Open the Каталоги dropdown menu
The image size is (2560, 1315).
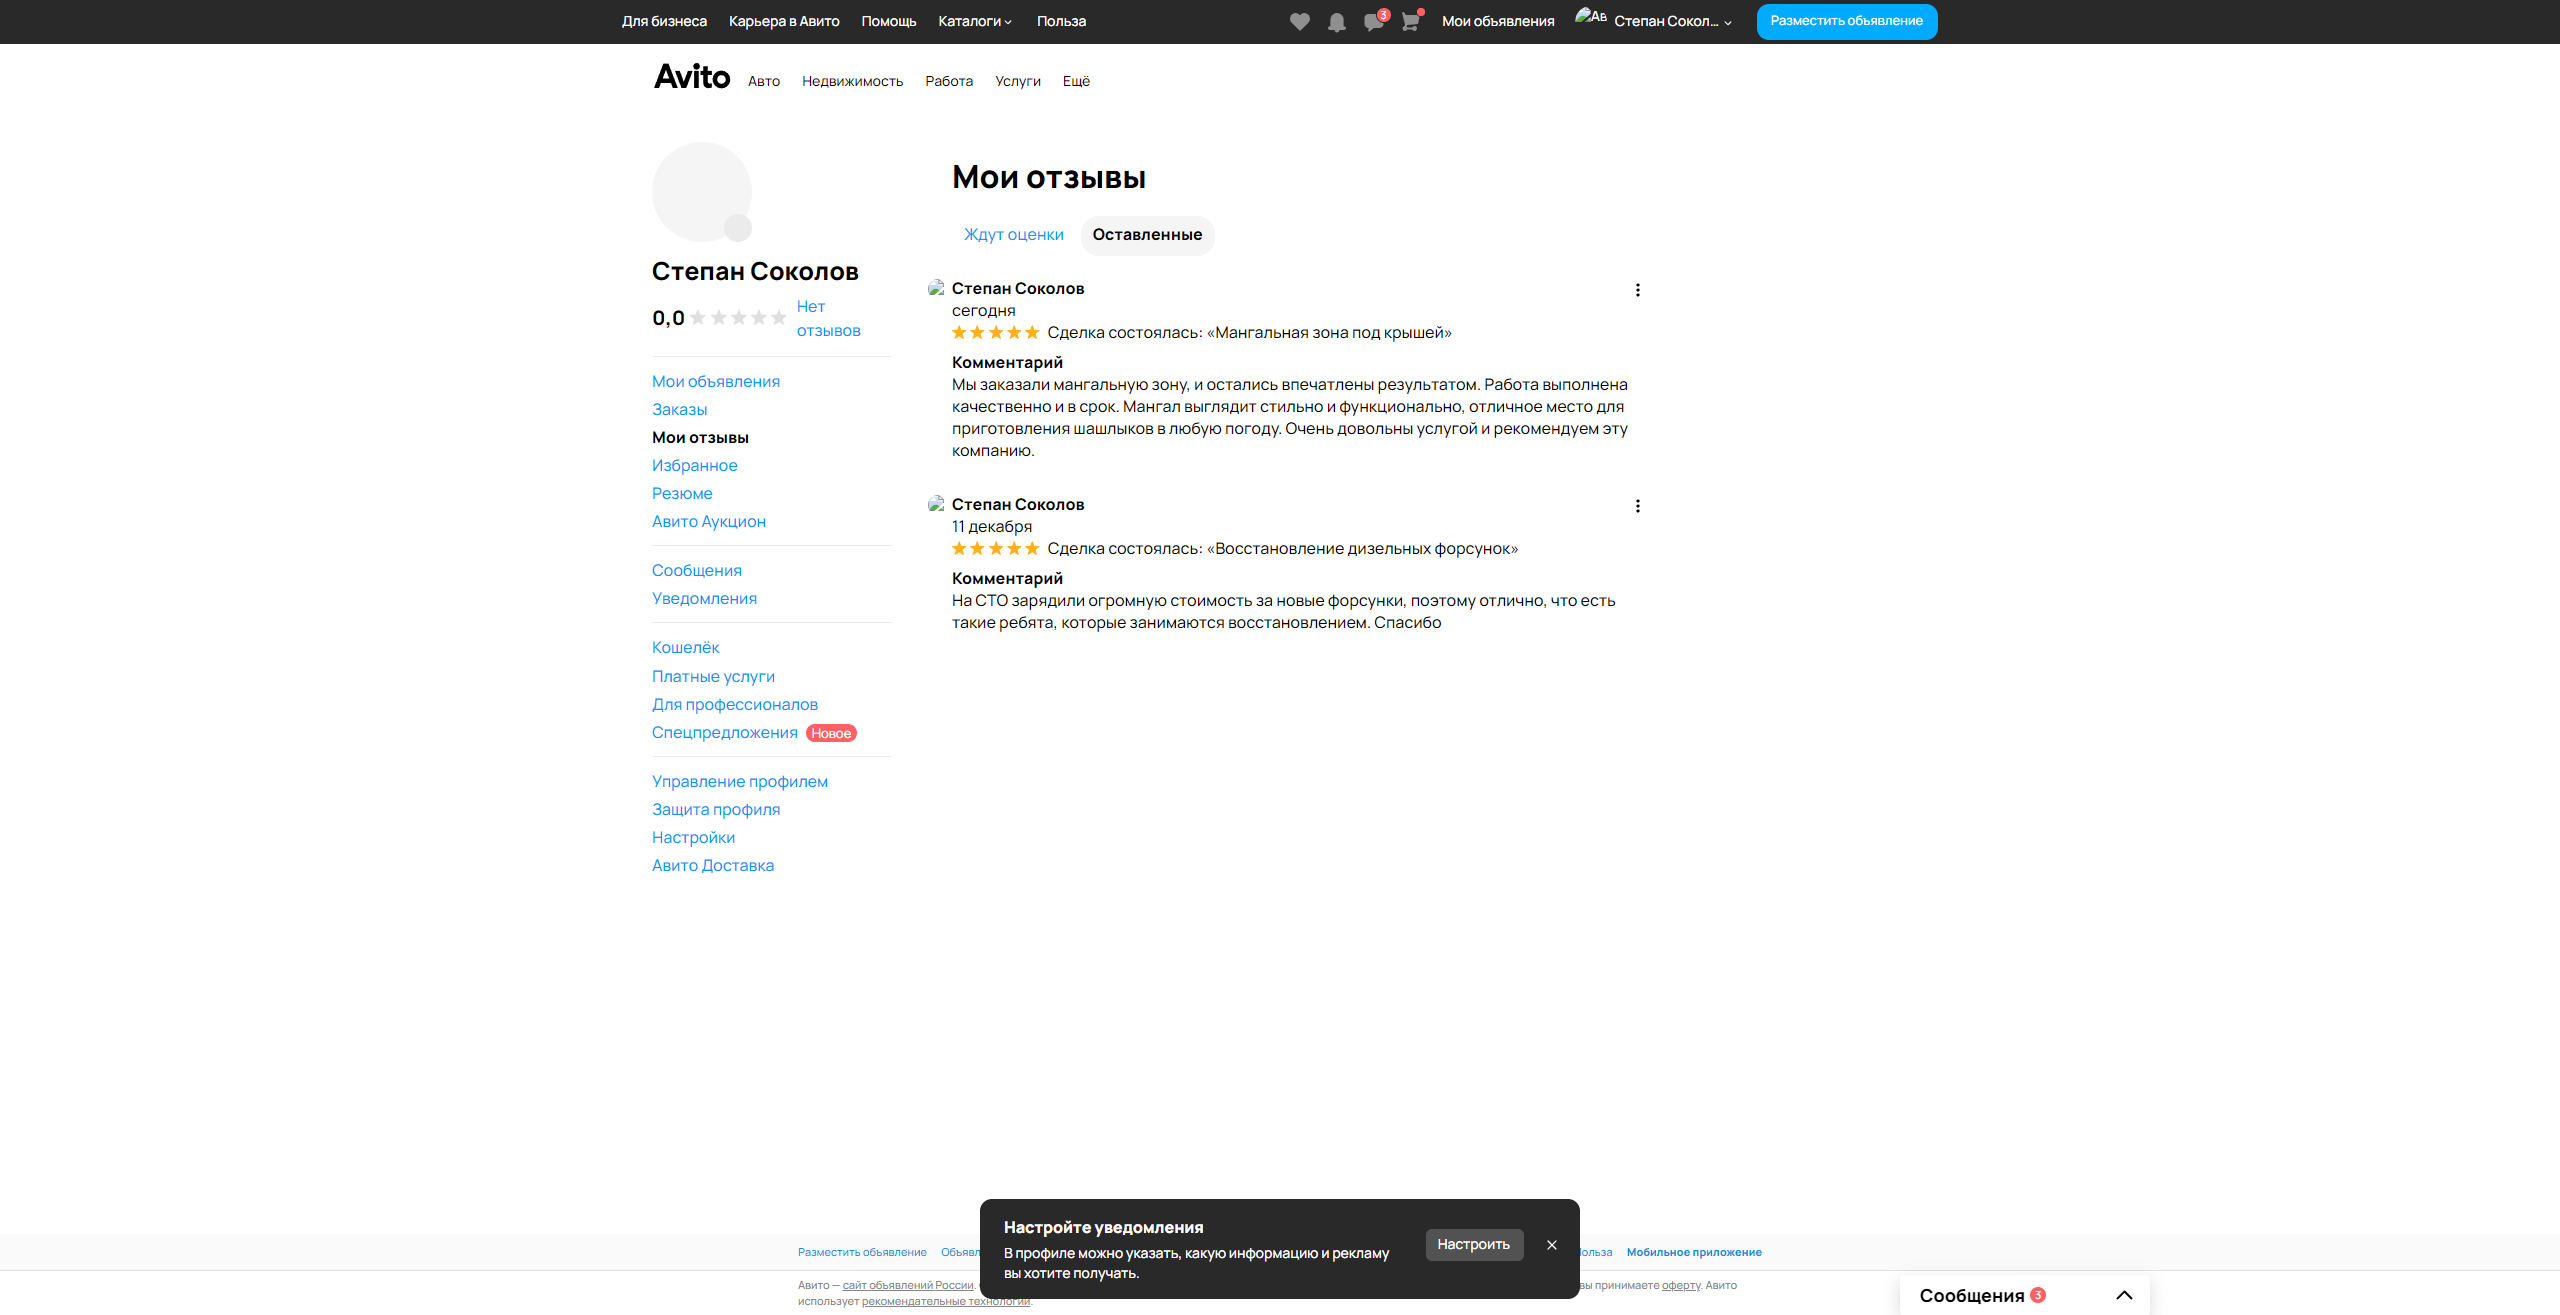point(975,21)
